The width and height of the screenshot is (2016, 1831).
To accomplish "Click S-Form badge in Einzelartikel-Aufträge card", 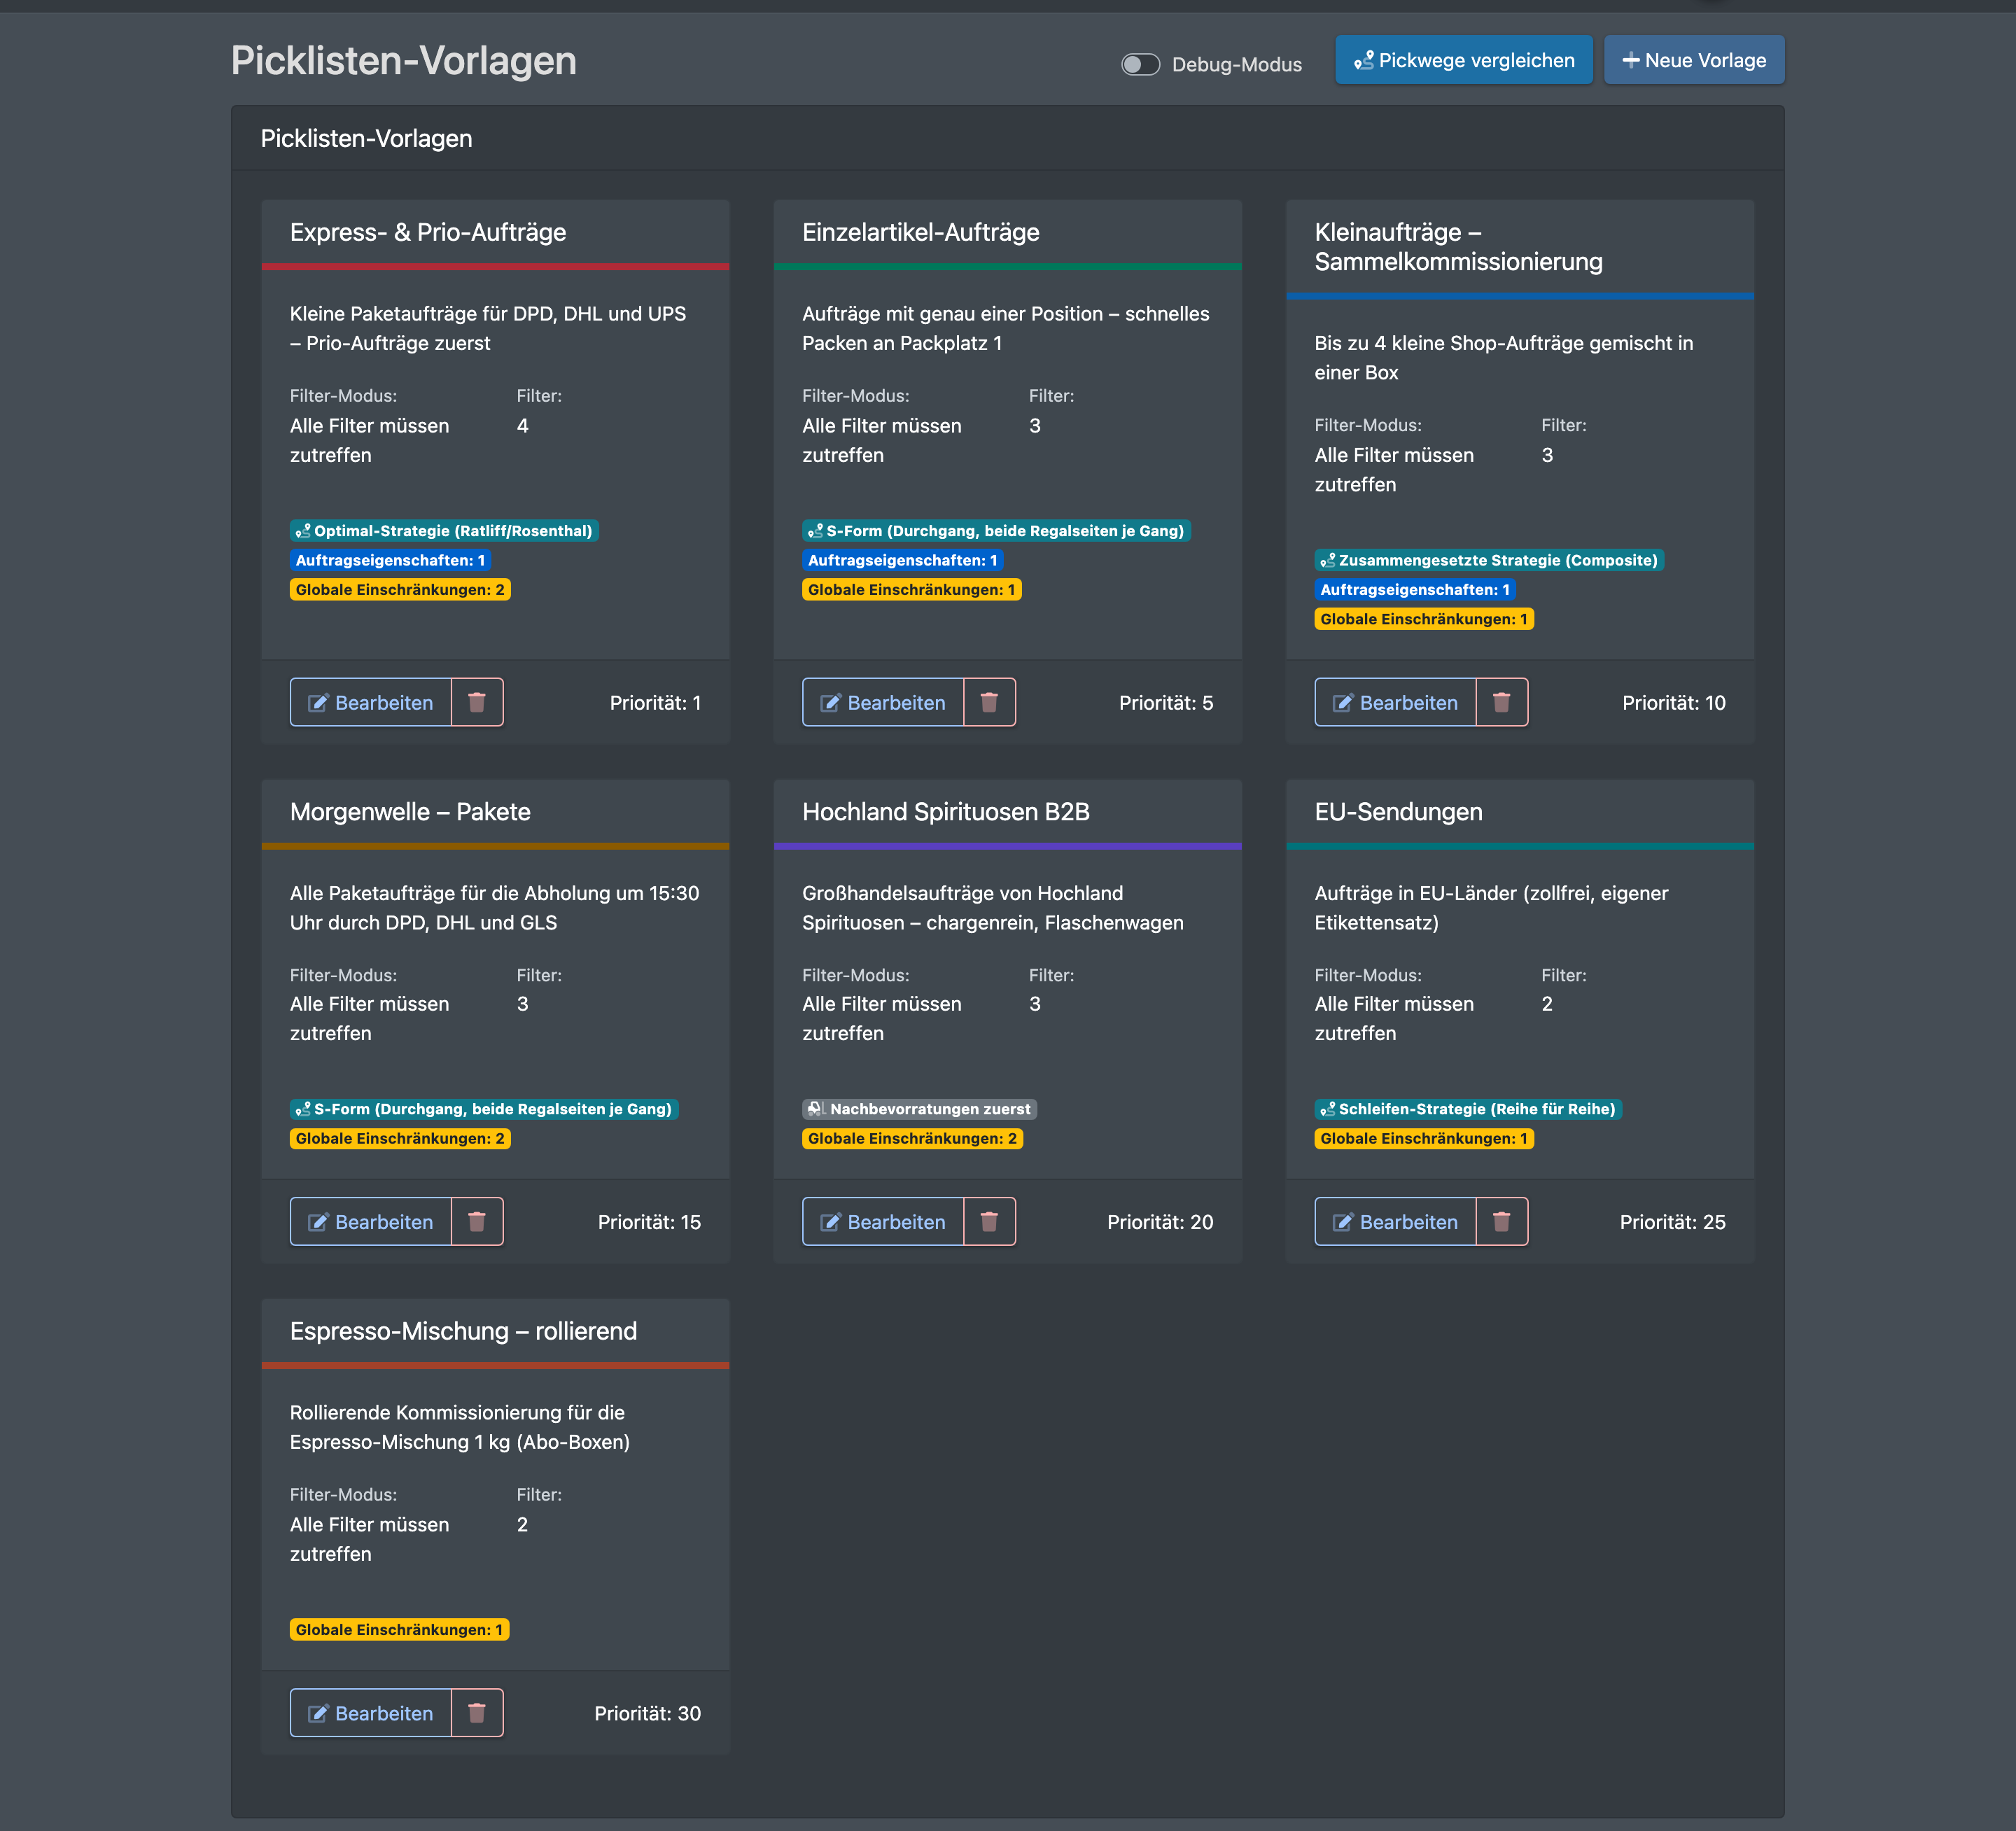I will (996, 531).
